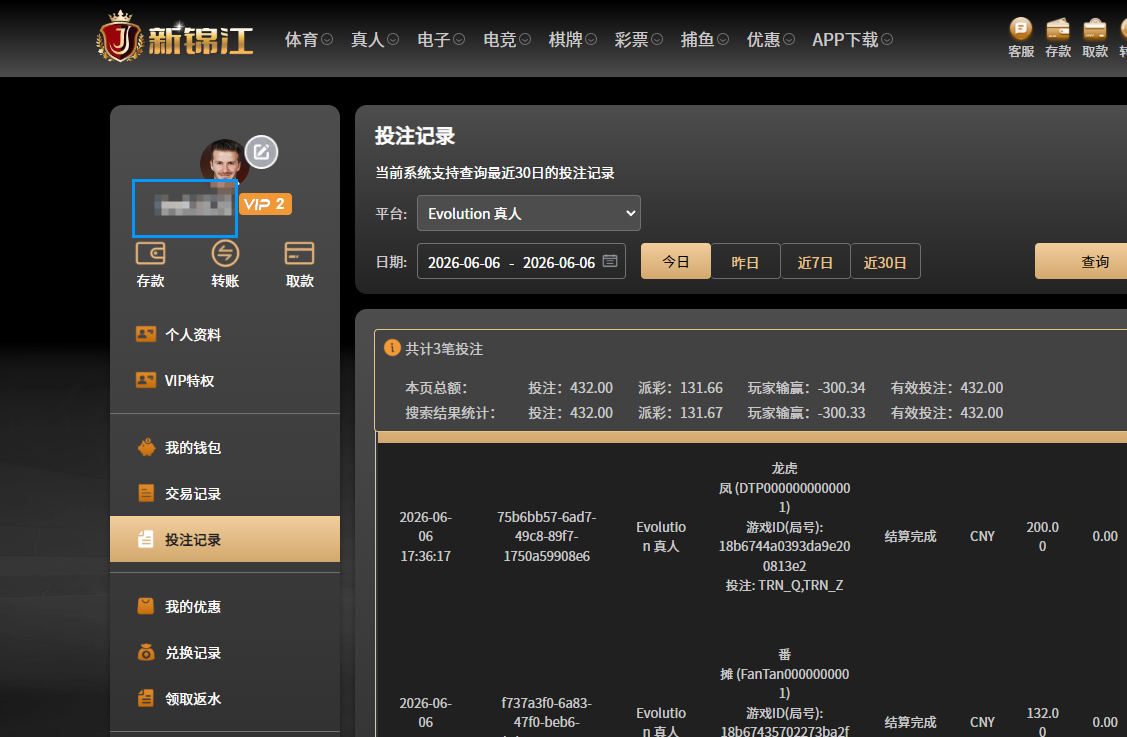This screenshot has height=737, width=1127.
Task: Click the VIP 2 badge
Action: 265,204
